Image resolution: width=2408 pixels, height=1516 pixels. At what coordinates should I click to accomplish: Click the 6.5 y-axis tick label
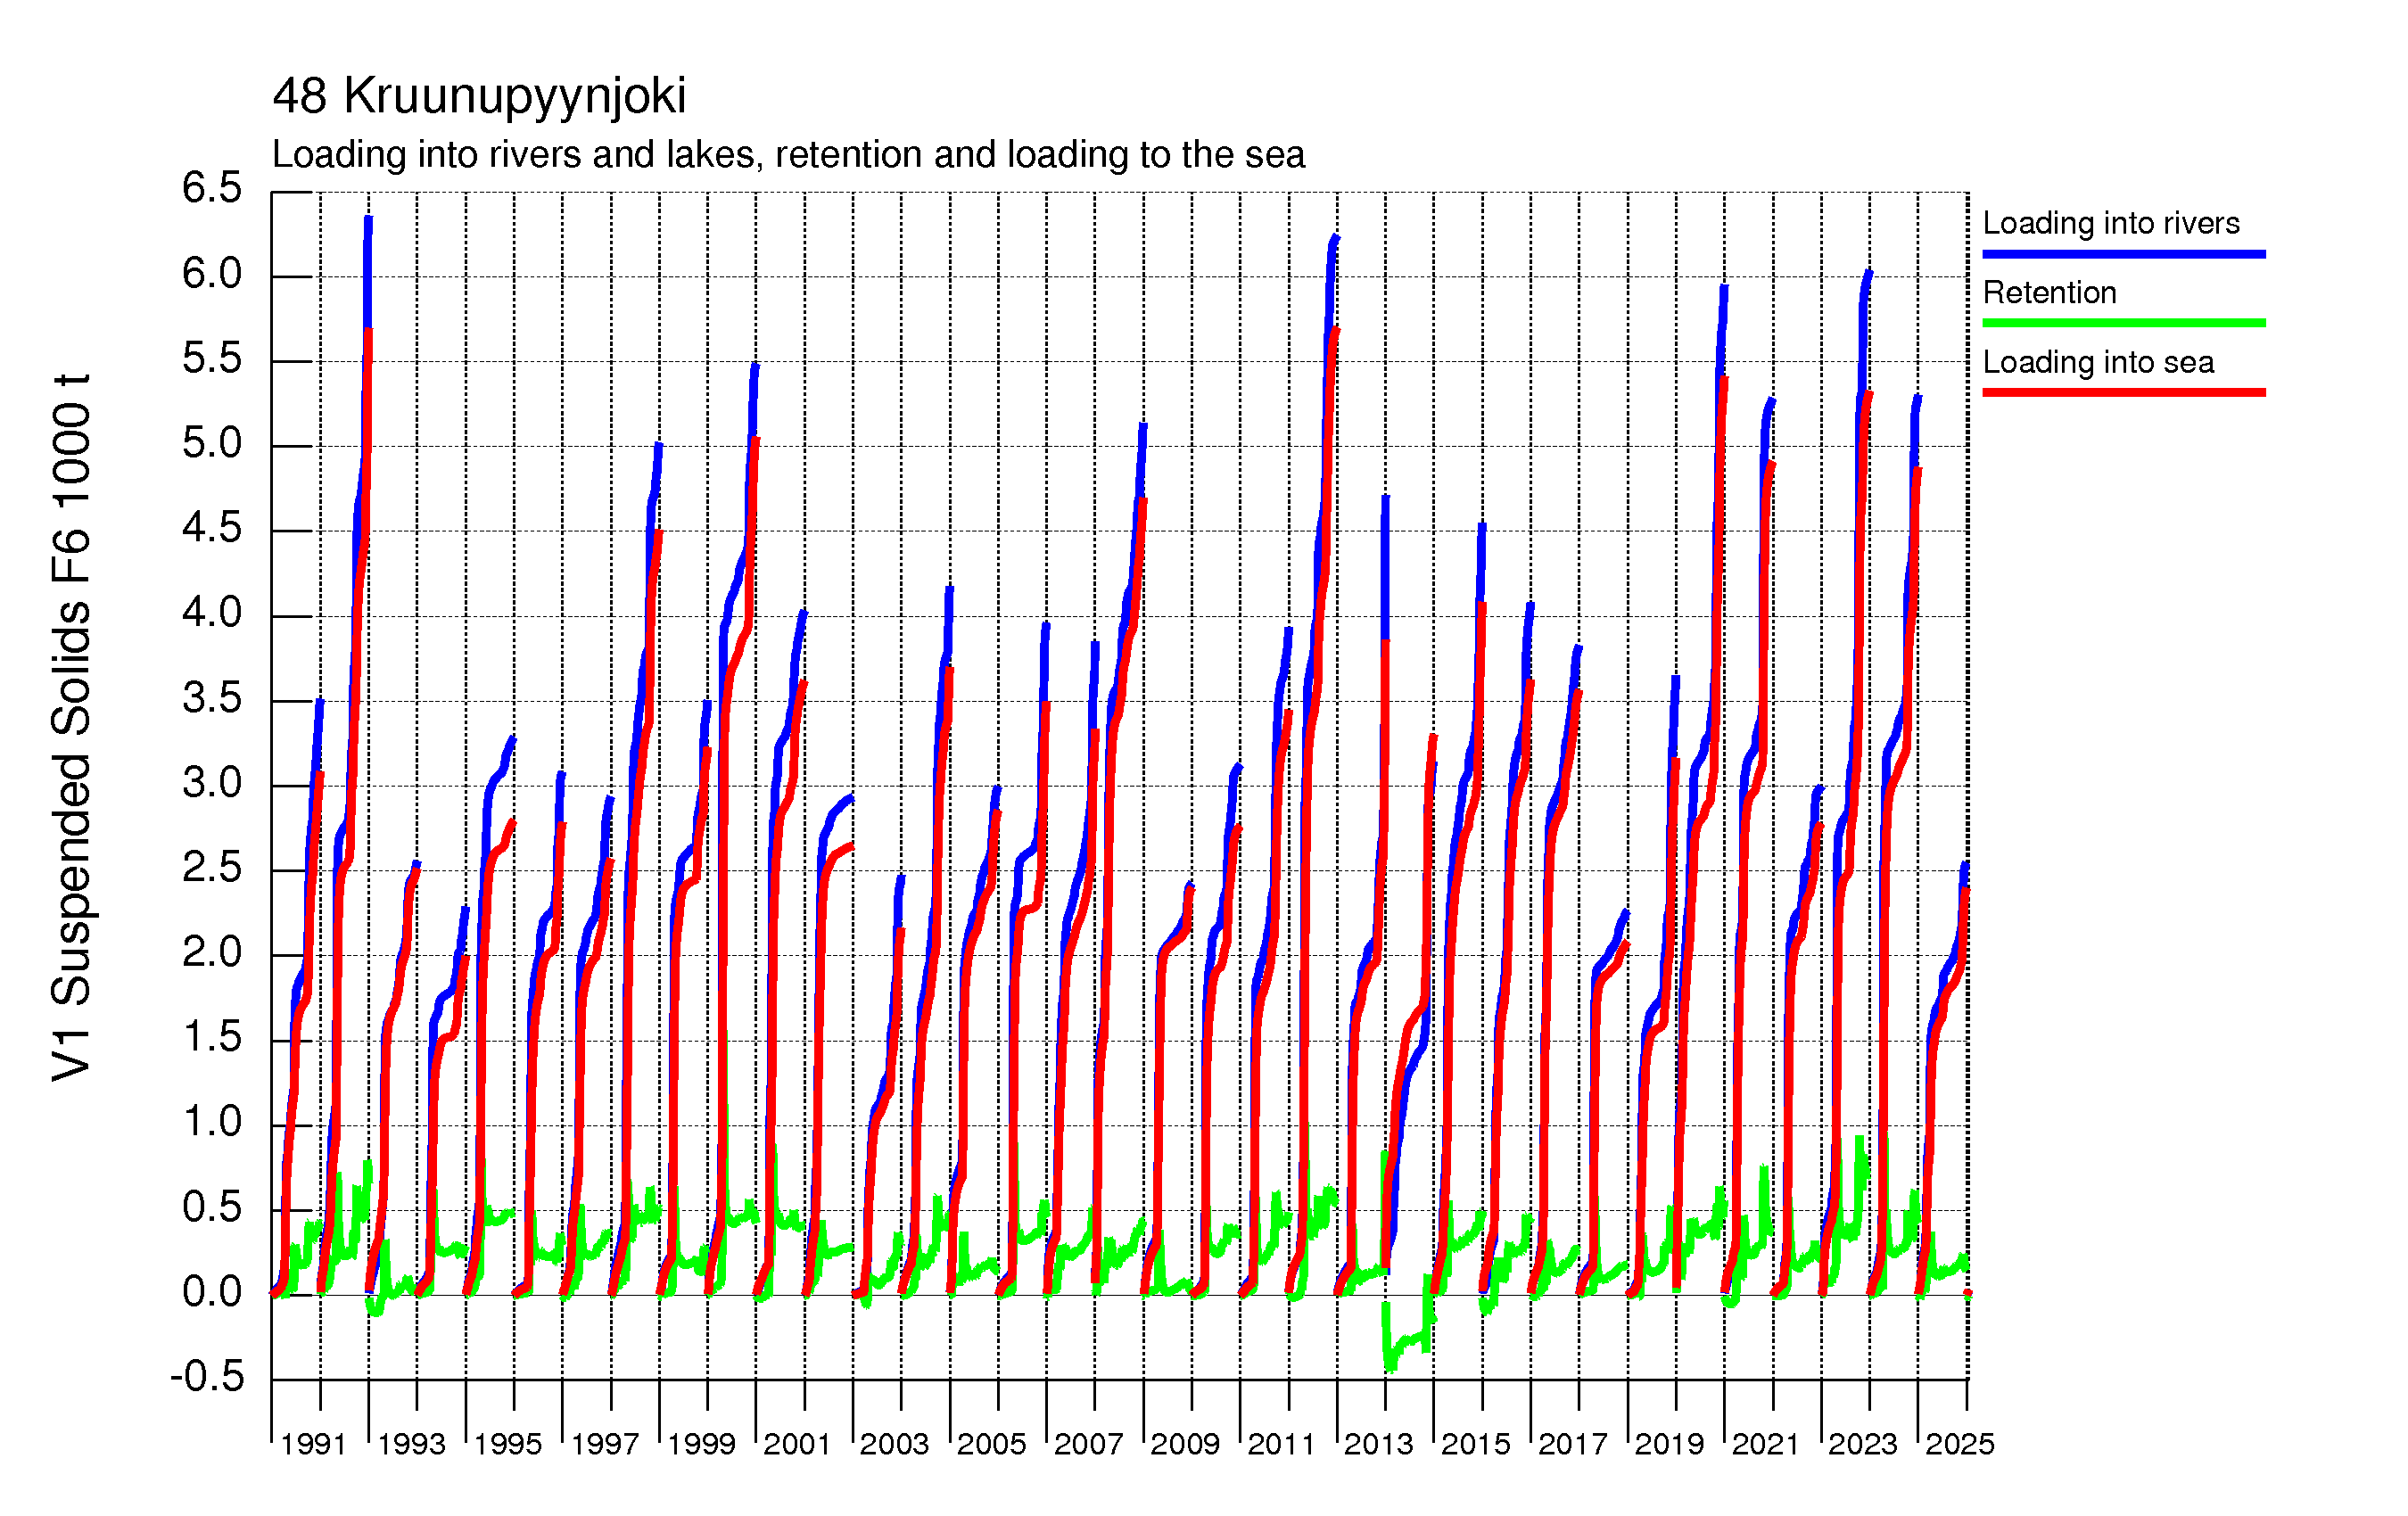click(211, 188)
